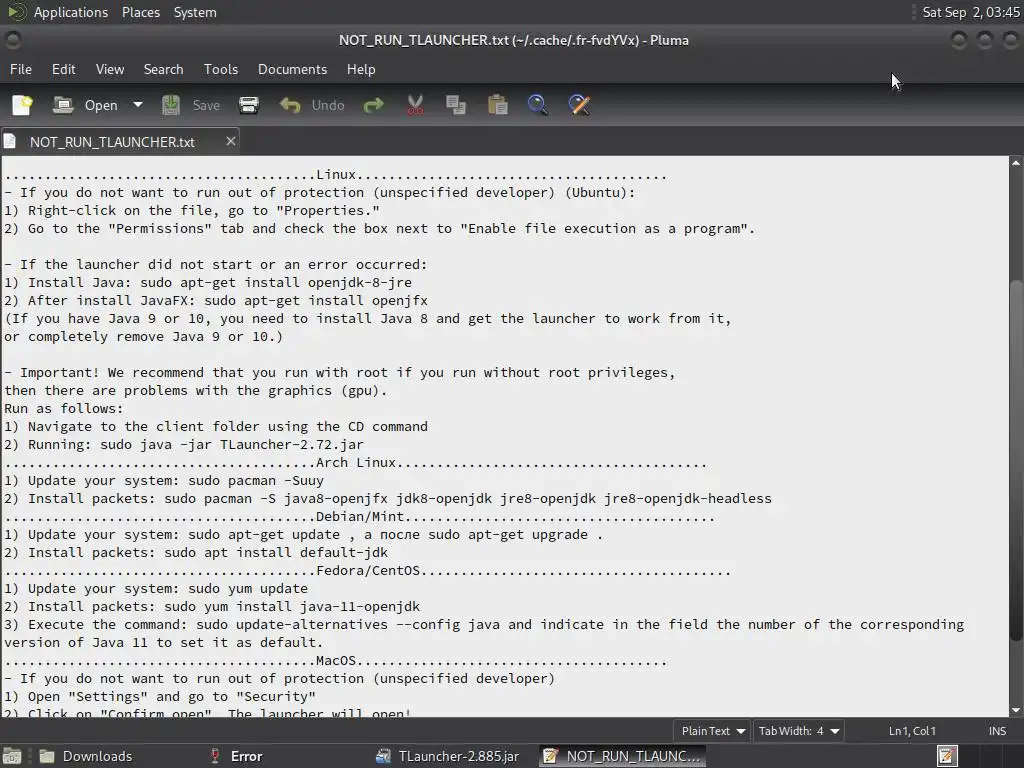Screen dimensions: 1024x768
Task: Click the scrollbar down arrow
Action: coord(1016,711)
